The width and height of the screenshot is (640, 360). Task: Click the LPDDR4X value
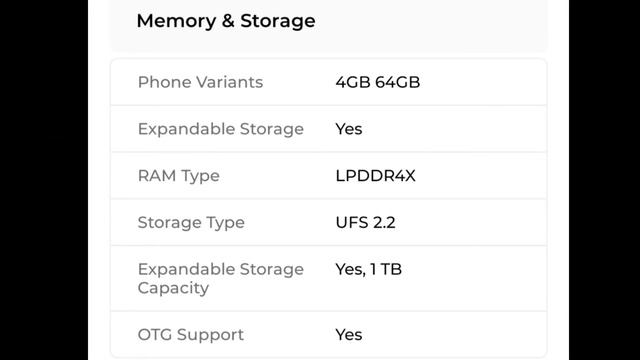(x=376, y=176)
